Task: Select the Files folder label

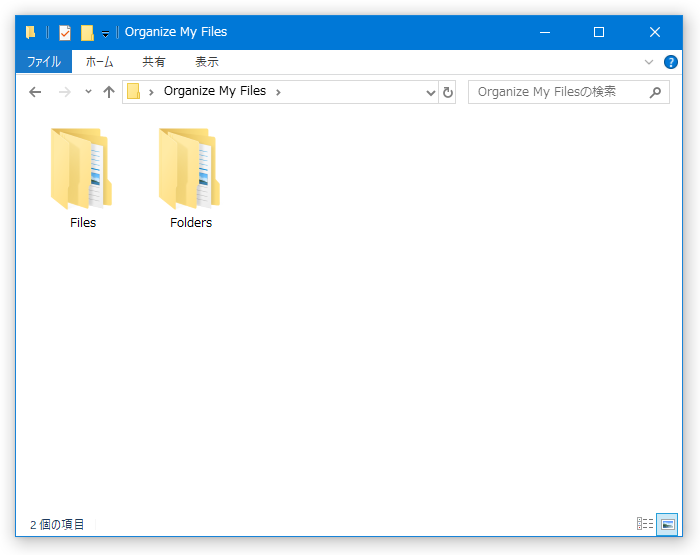Action: coord(83,222)
